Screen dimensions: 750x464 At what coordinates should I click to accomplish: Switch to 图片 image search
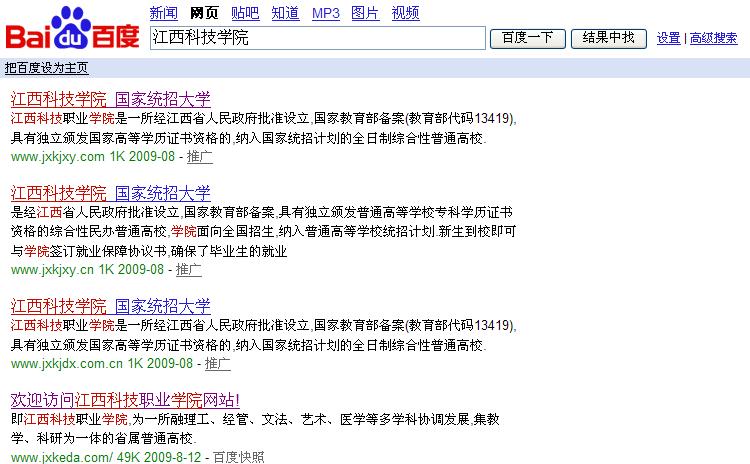pos(366,13)
